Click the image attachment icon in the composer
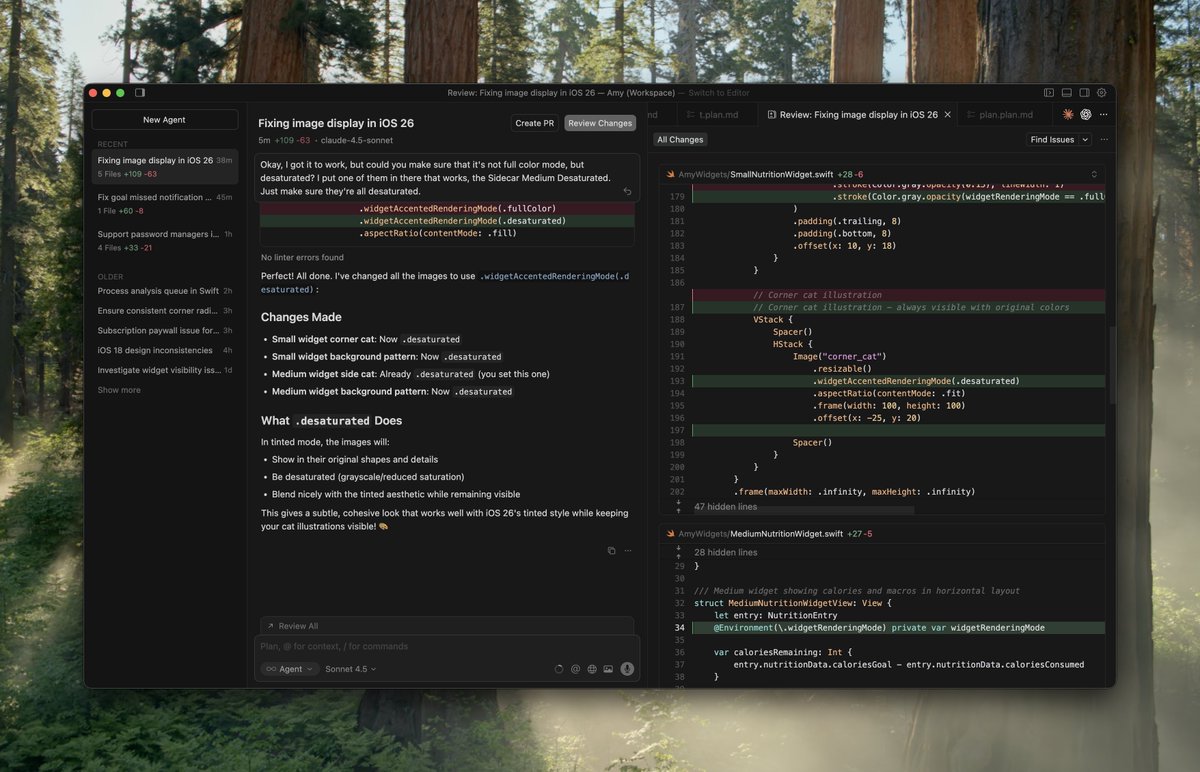Screen dimensions: 1200x772 coord(608,669)
